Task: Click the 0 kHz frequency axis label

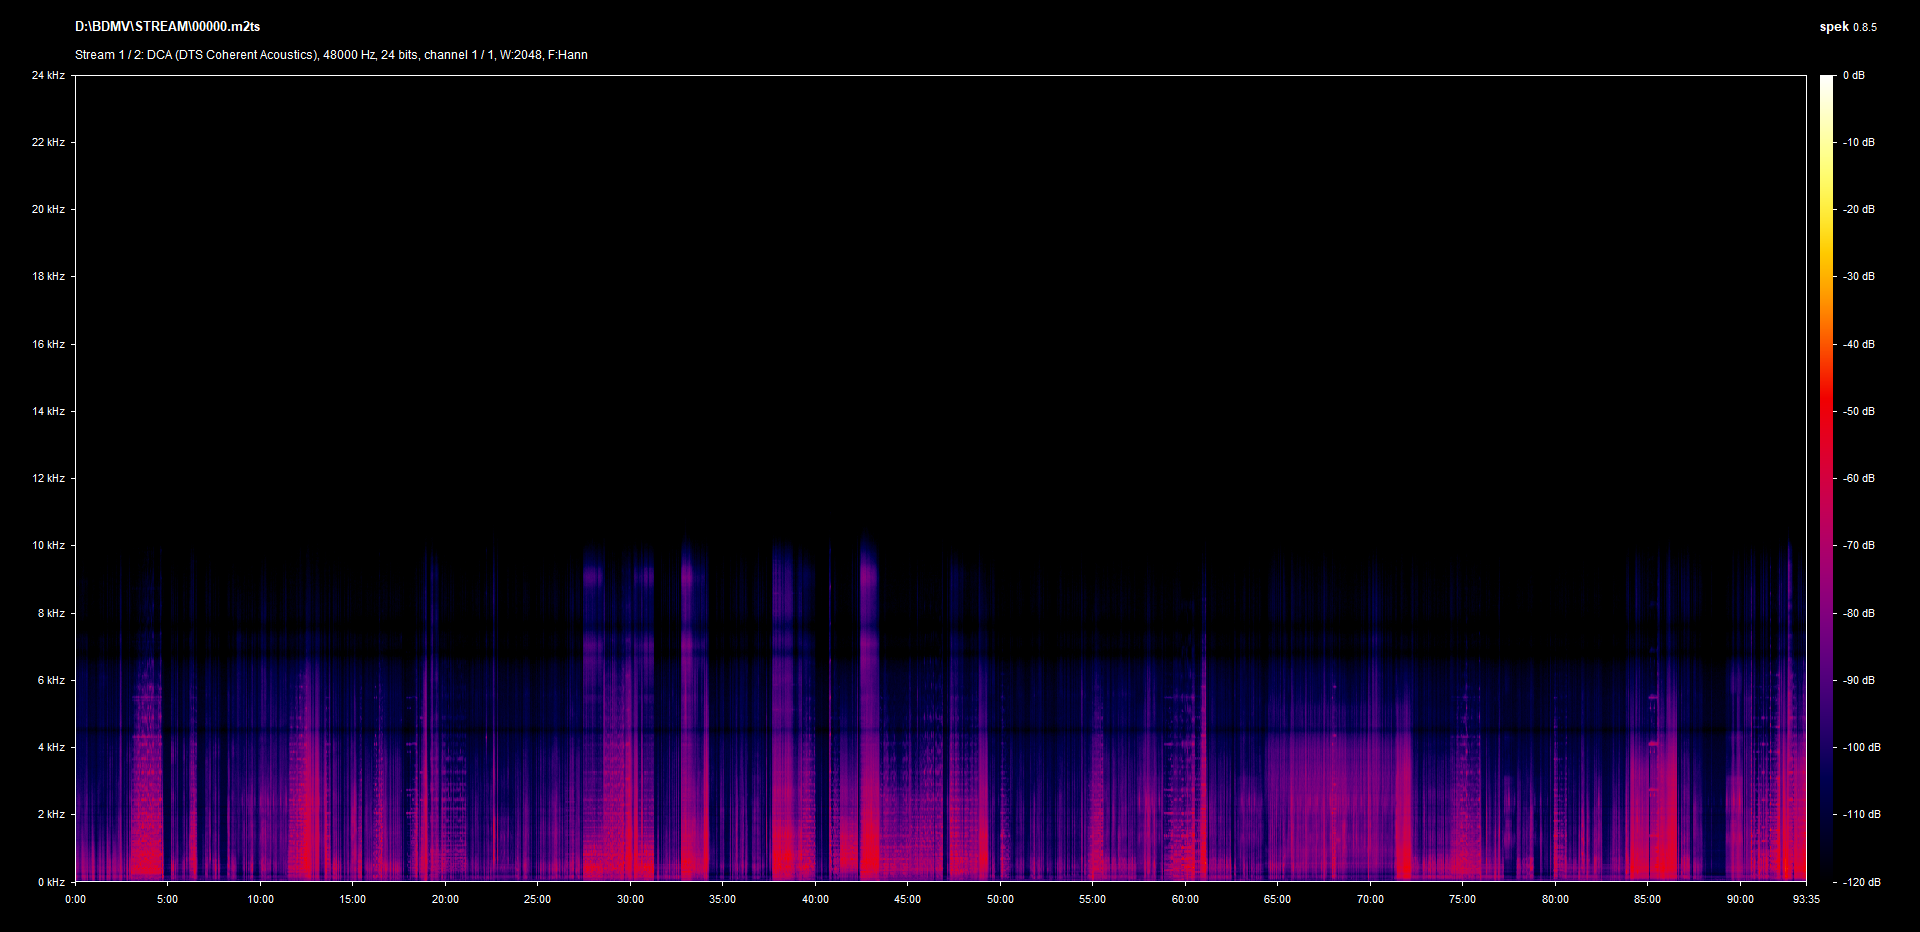Action: [51, 882]
